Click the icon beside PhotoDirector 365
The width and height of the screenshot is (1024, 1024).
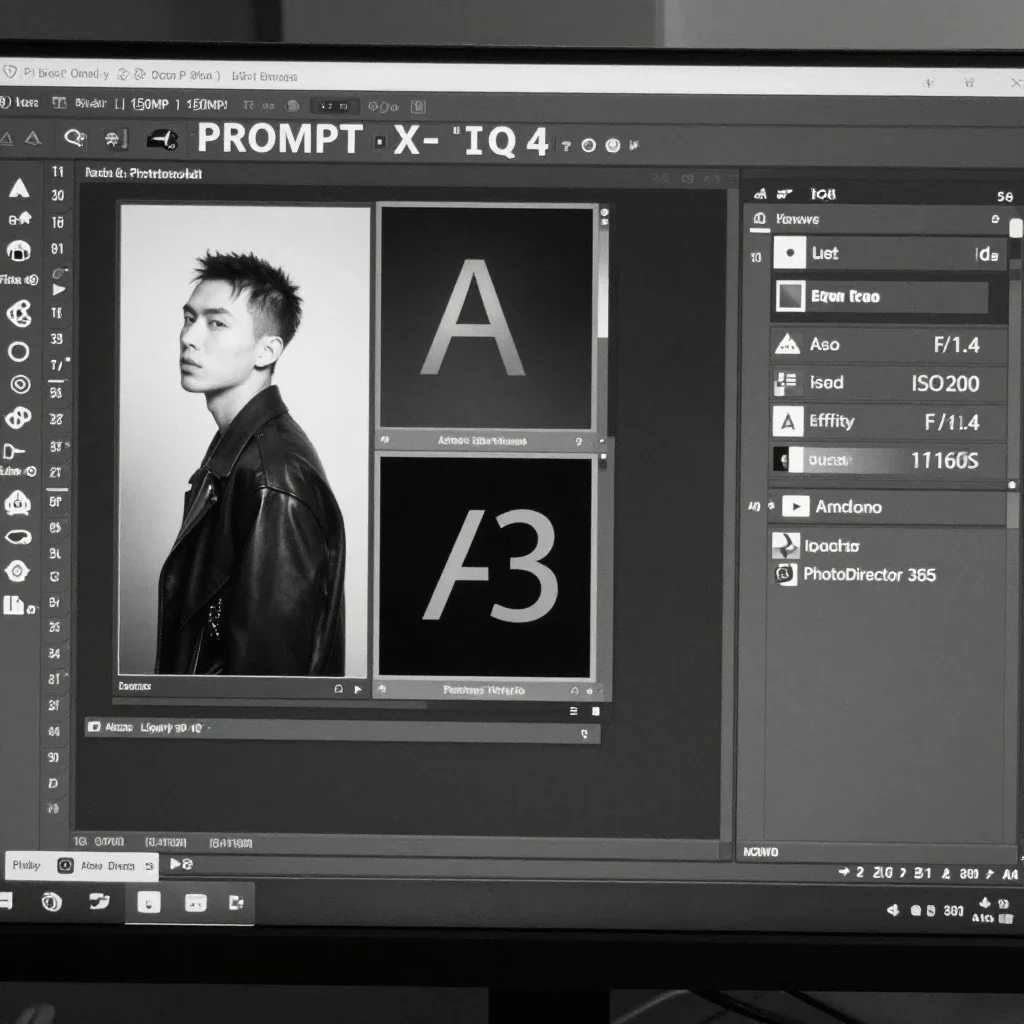[785, 575]
